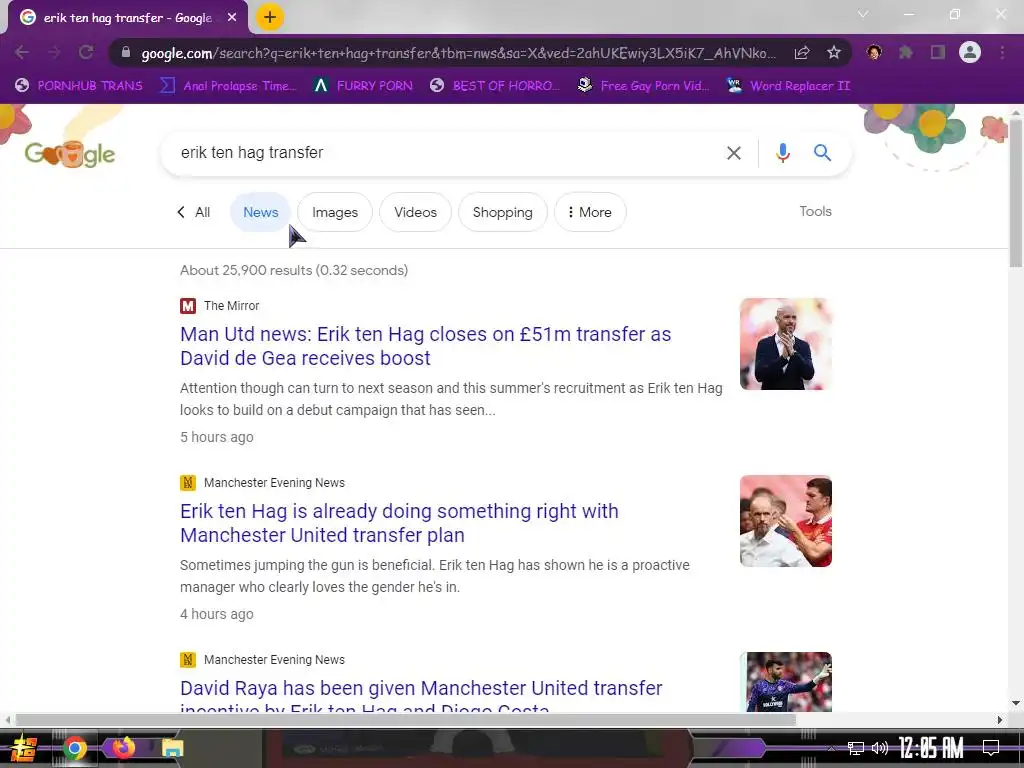This screenshot has width=1024, height=768.
Task: Clear the search box text
Action: (734, 153)
